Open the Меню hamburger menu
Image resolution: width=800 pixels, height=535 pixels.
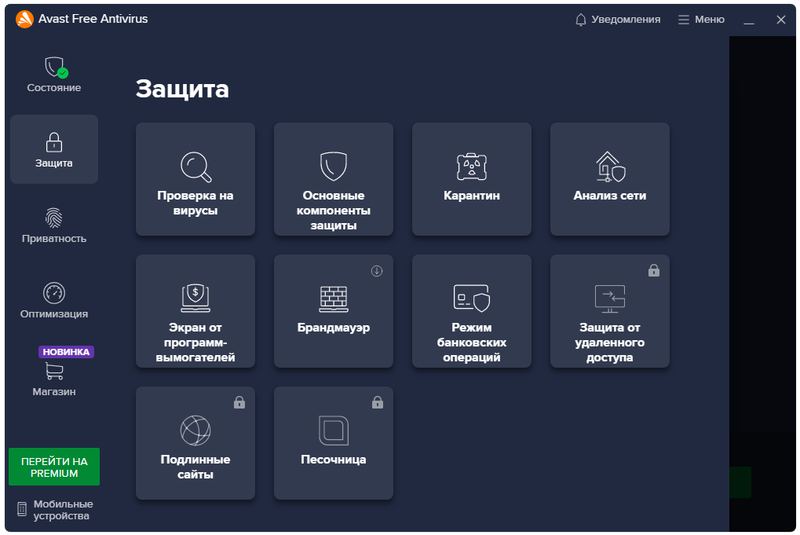coord(701,19)
